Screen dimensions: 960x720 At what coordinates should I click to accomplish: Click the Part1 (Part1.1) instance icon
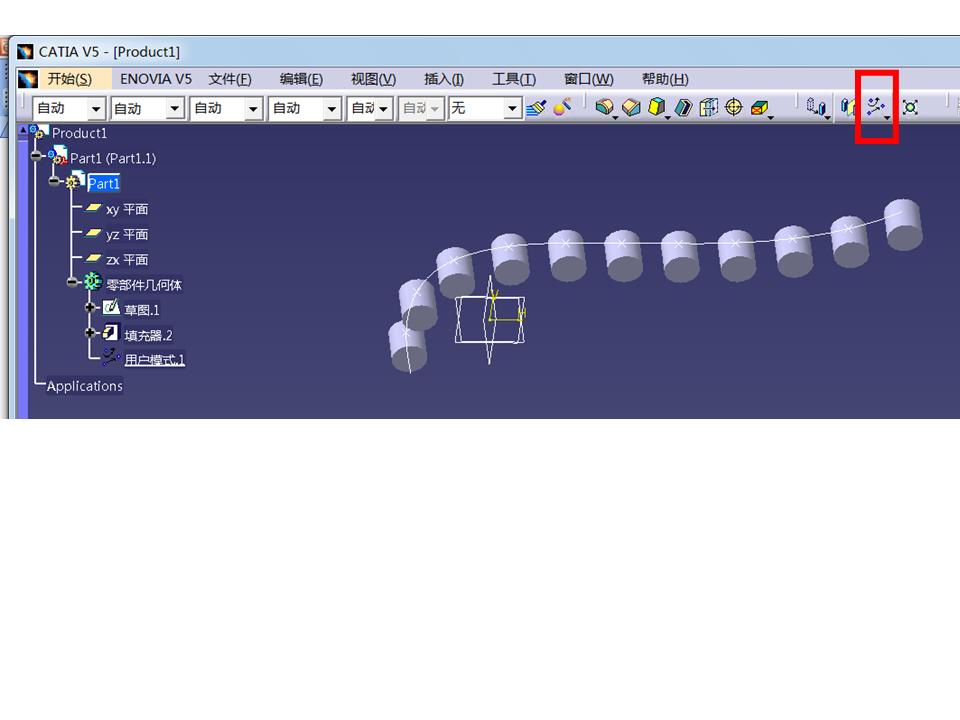click(x=58, y=156)
